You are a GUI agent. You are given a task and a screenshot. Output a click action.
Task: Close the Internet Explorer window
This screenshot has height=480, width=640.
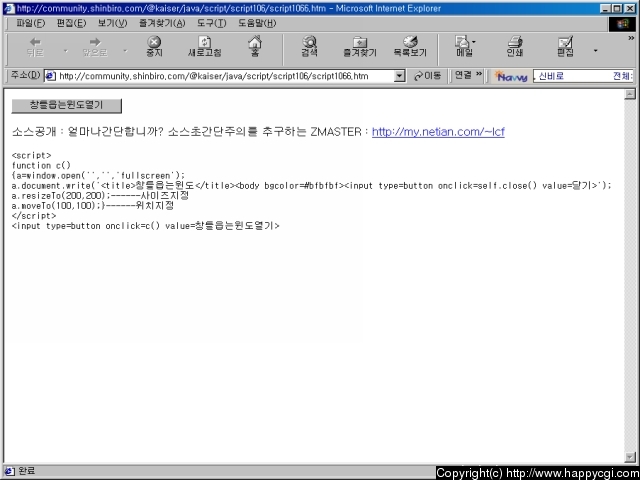point(630,8)
